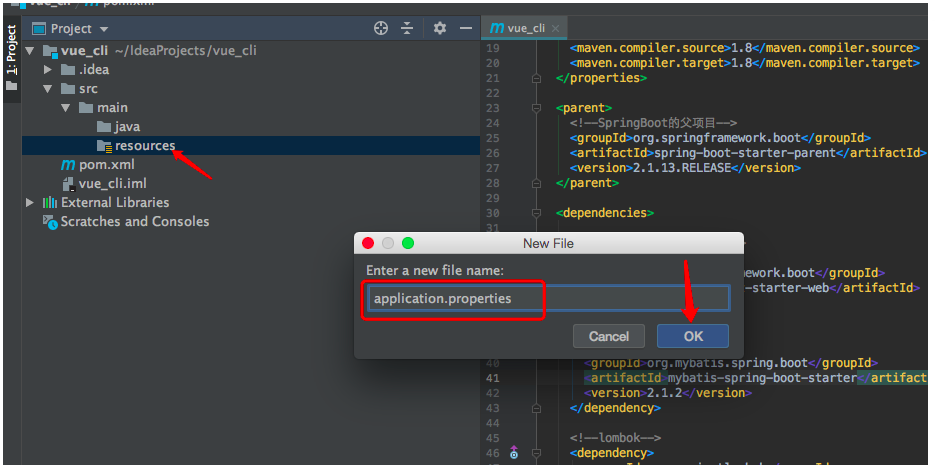Click green zoom button of New File dialog
The height and width of the screenshot is (469, 935).
click(x=408, y=243)
